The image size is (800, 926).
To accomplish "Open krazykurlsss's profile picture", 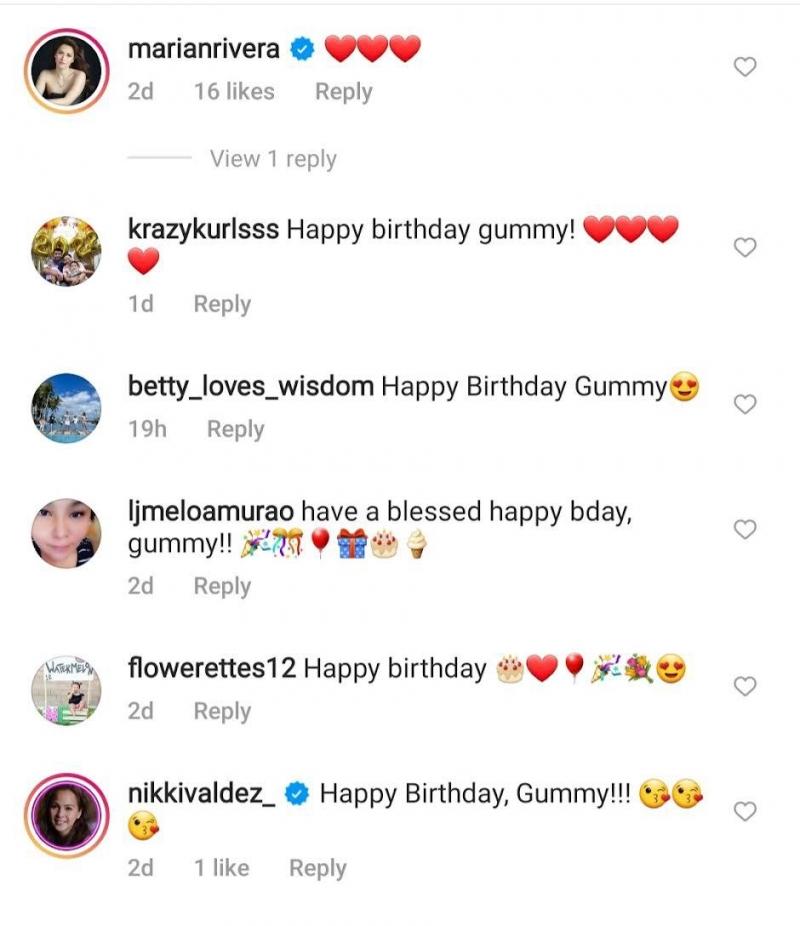I will coord(67,250).
